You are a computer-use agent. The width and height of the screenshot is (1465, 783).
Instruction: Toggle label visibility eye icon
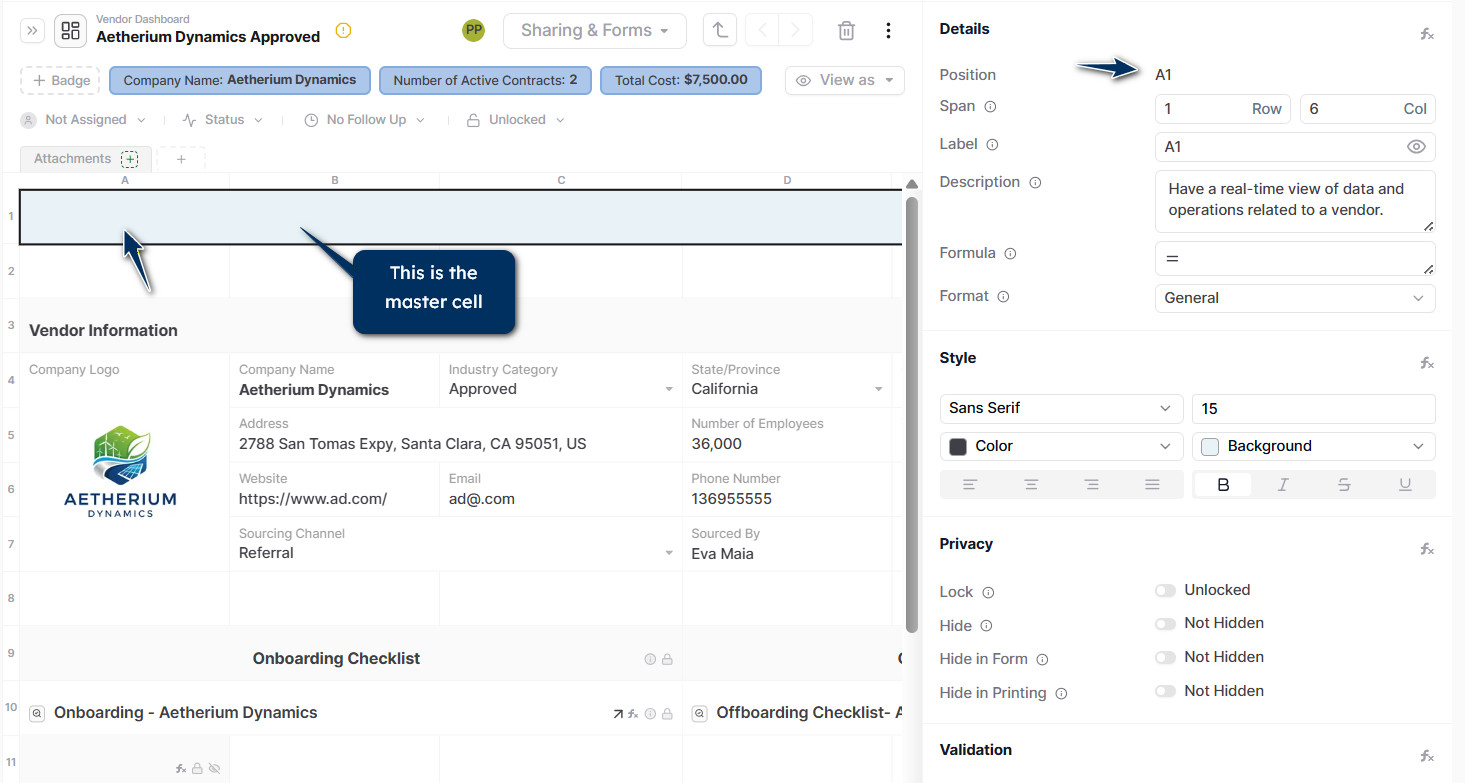click(1416, 147)
